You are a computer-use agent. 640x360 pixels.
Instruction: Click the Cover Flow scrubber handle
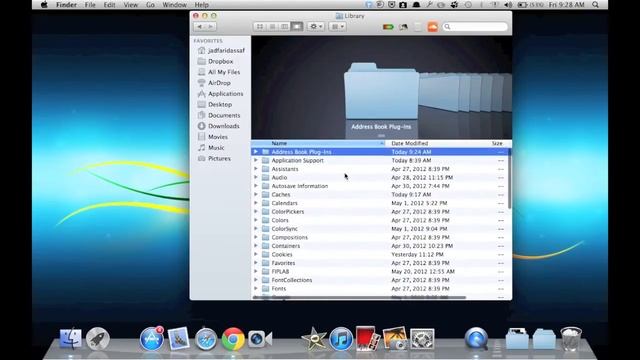coord(381,136)
